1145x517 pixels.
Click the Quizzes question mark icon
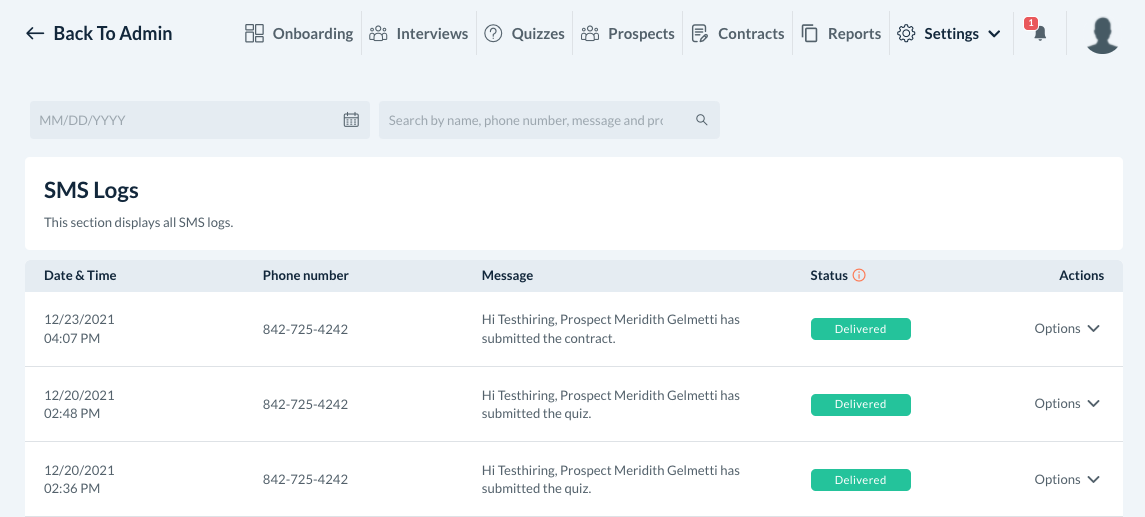(x=493, y=34)
